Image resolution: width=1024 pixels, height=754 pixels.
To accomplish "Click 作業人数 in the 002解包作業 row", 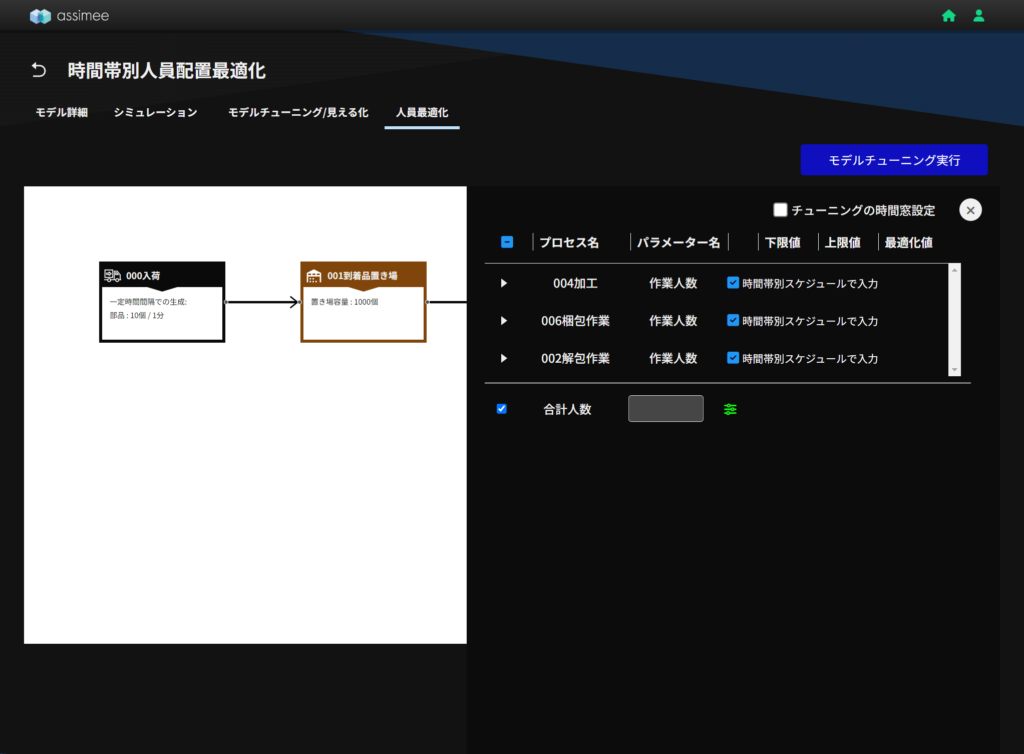I will click(x=673, y=358).
